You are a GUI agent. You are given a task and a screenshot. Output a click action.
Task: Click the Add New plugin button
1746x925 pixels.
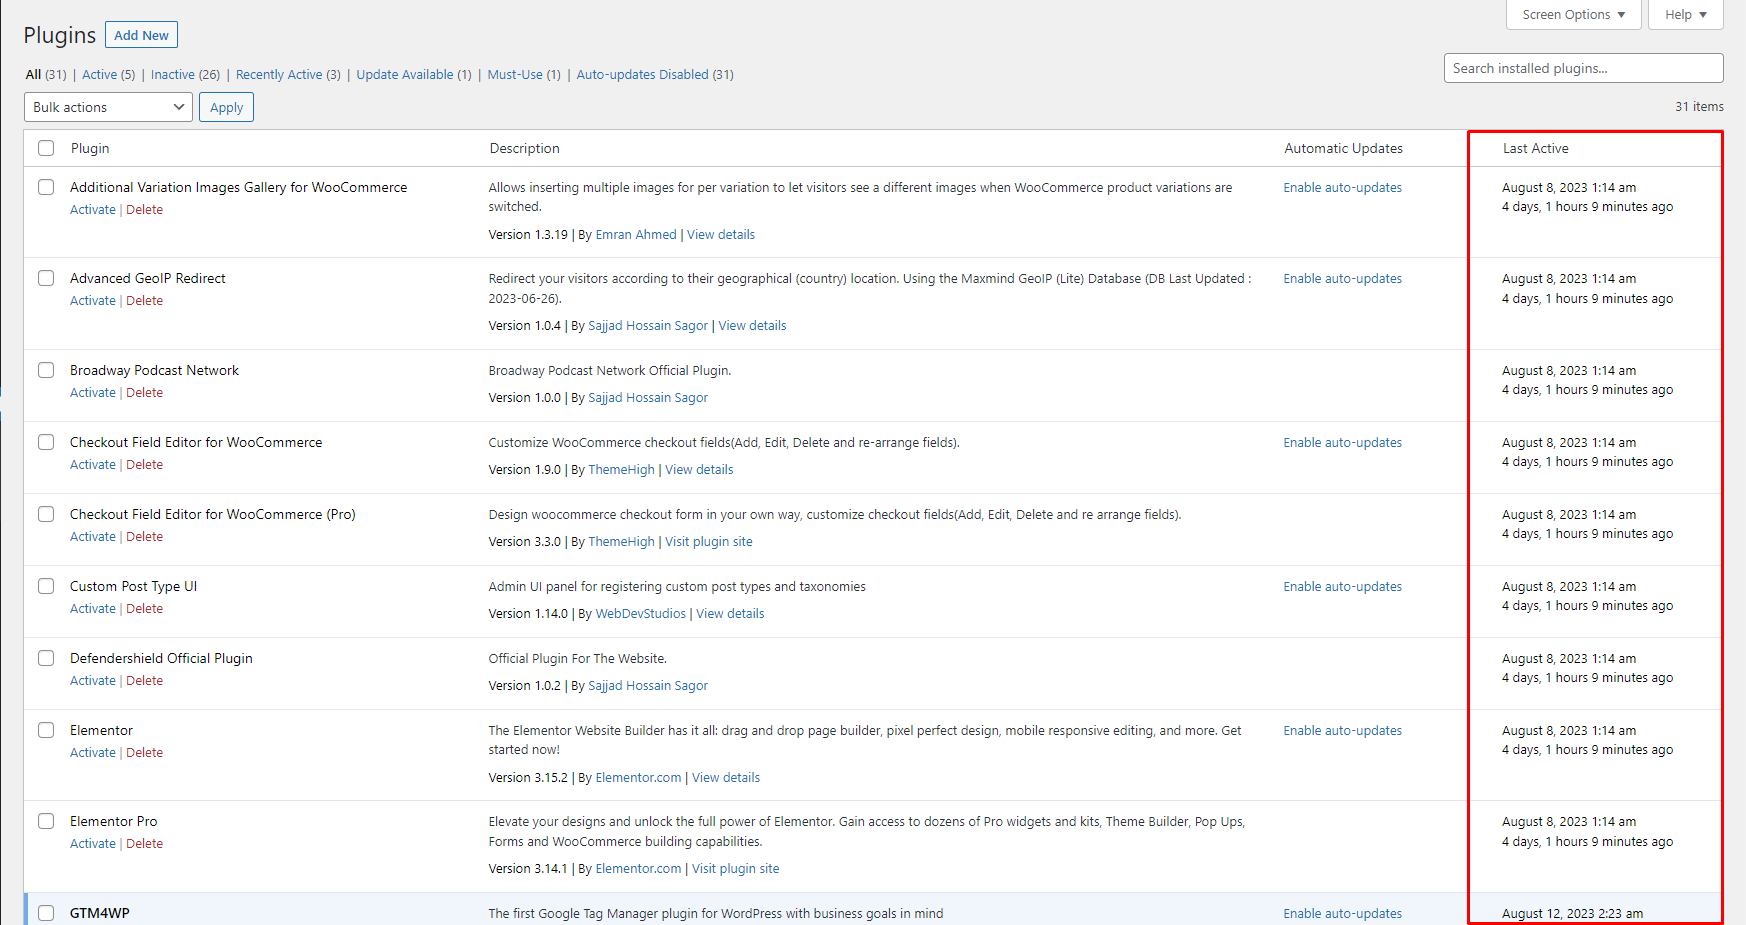point(141,35)
